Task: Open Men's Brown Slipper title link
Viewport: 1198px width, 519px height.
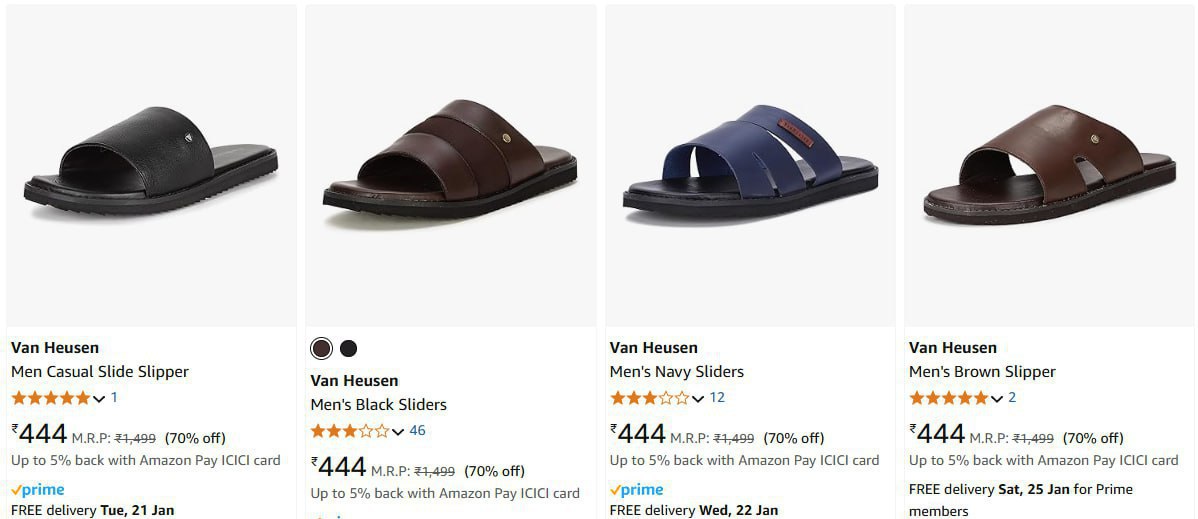Action: [982, 372]
